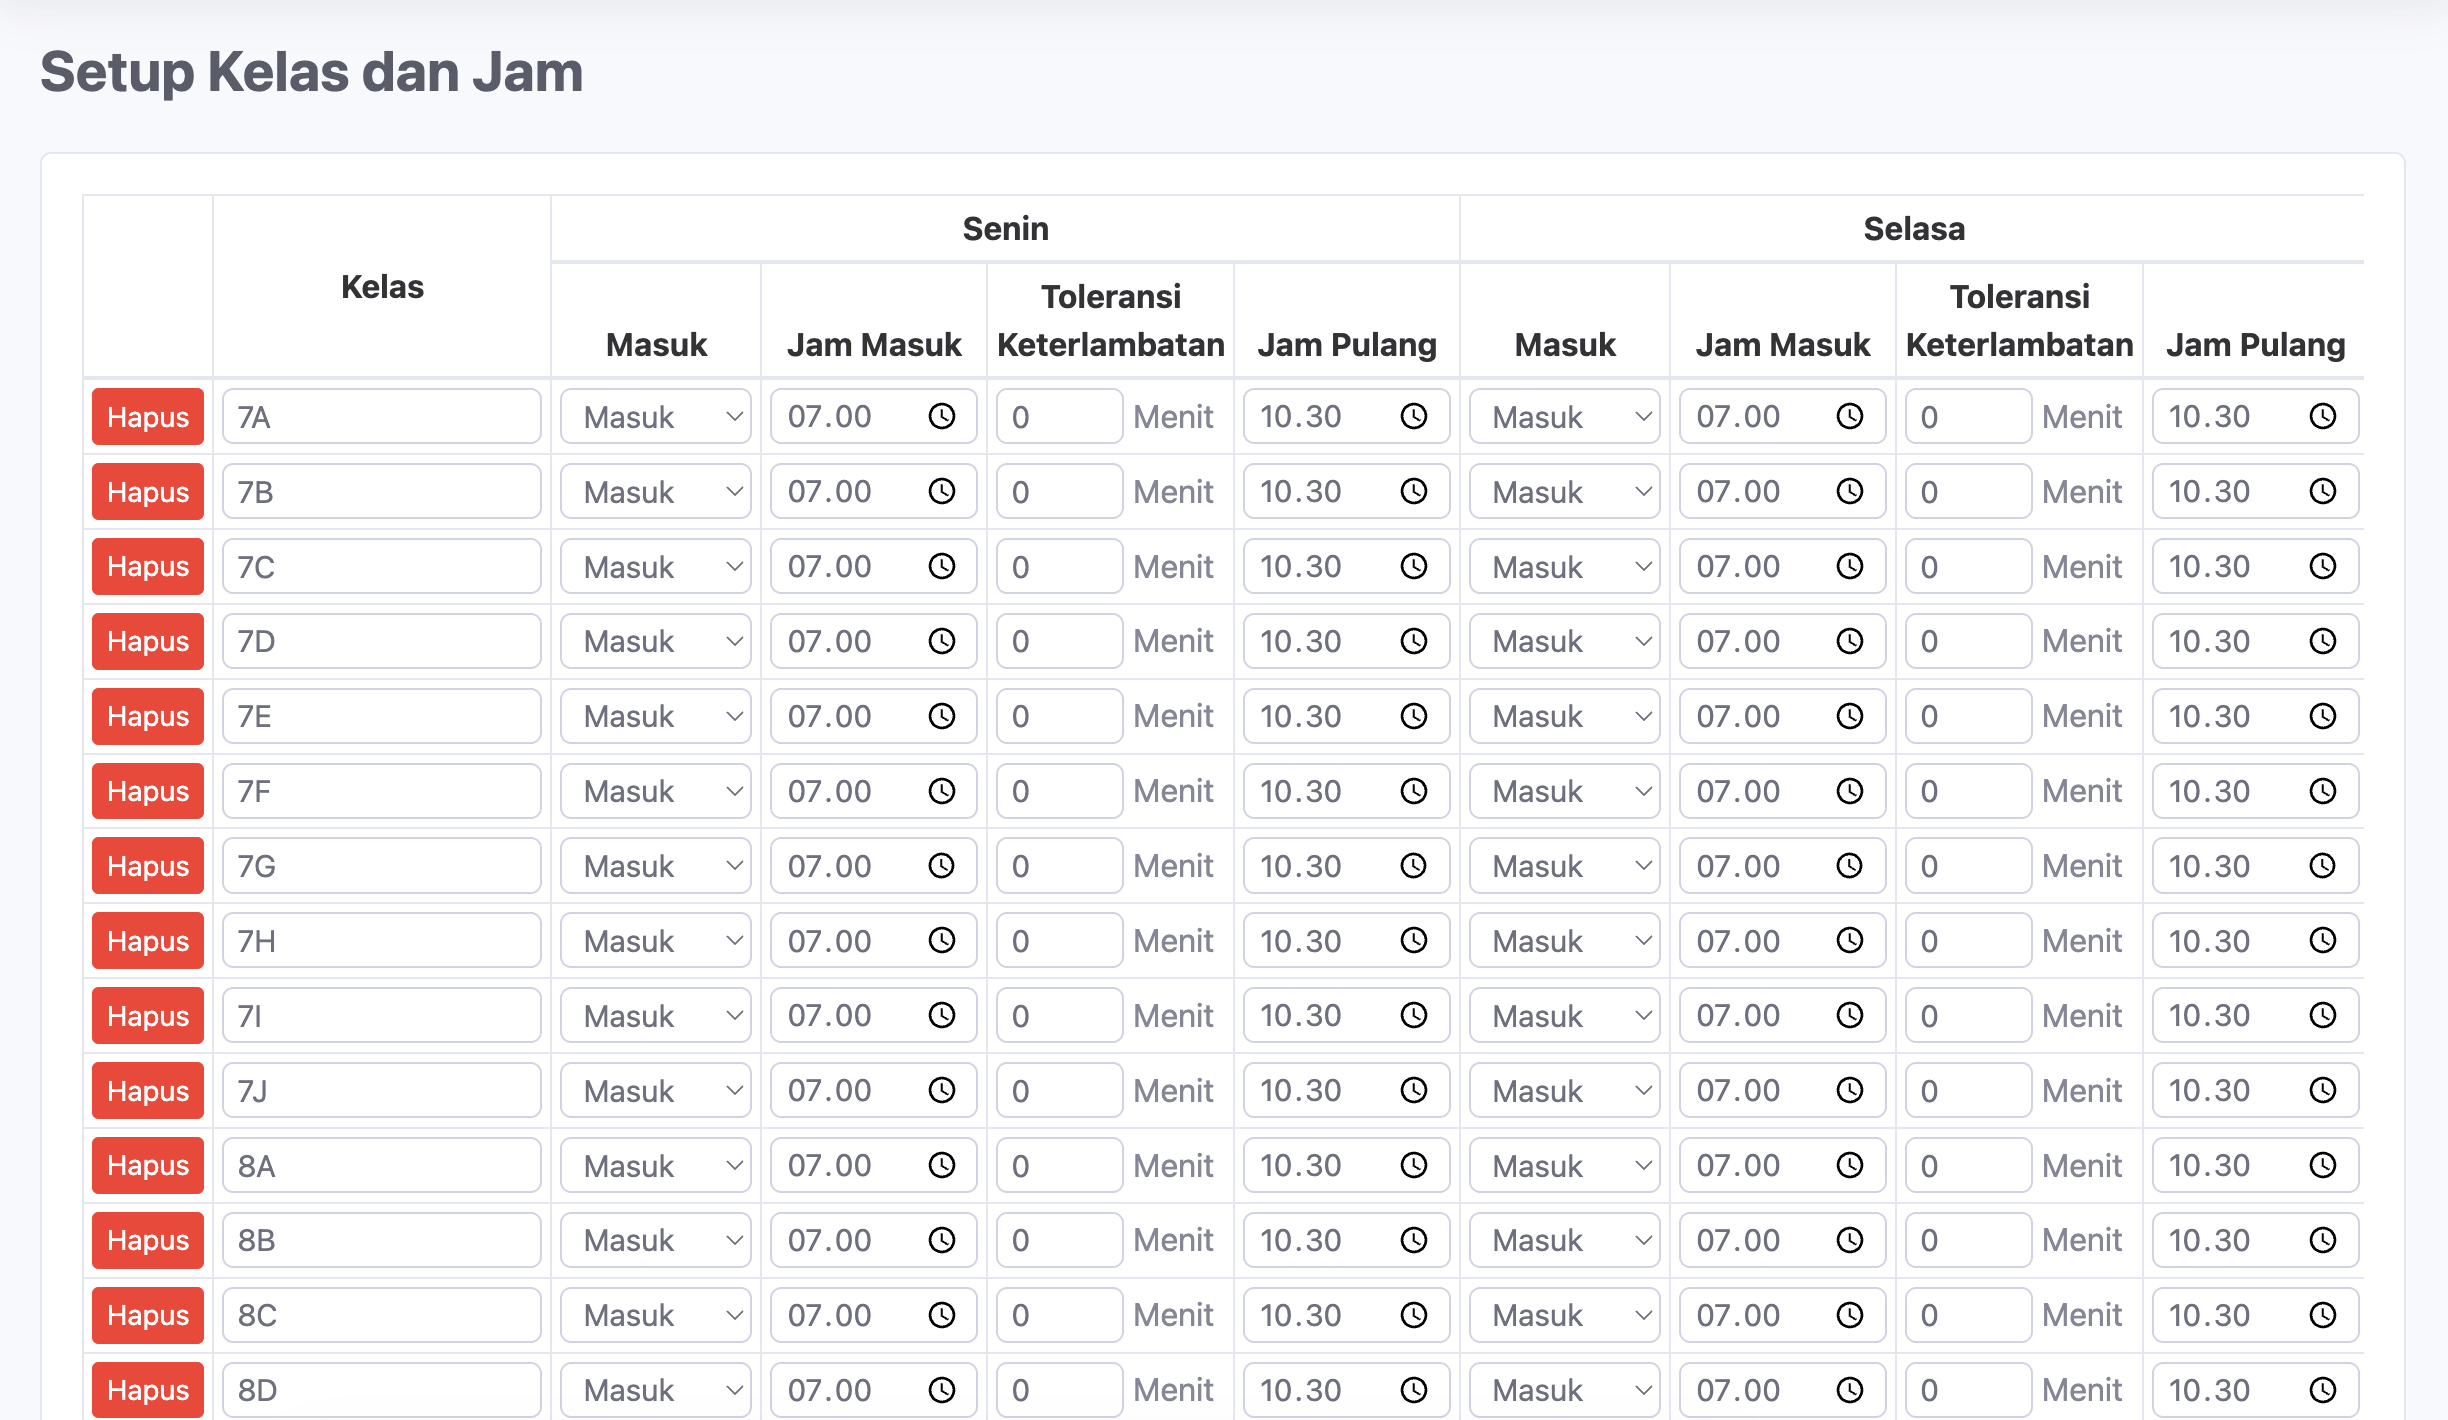This screenshot has width=2448, height=1420.
Task: Click clock icon in 7G Selasa Jam Pulang
Action: point(2323,866)
